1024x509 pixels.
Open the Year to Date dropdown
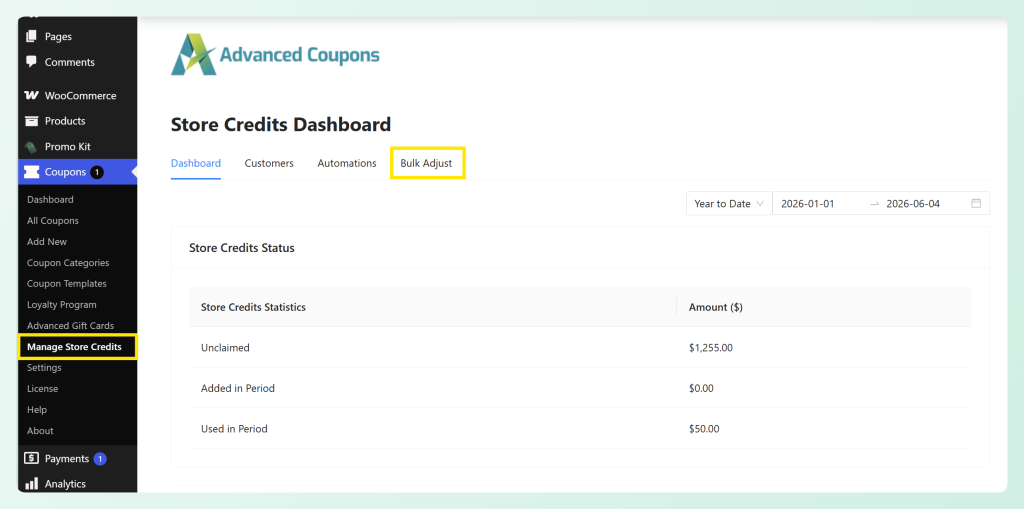729,203
